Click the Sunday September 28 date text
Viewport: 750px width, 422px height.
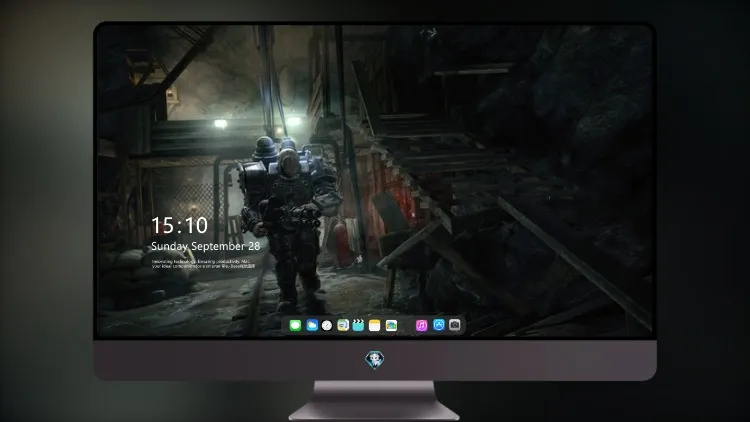coord(206,246)
